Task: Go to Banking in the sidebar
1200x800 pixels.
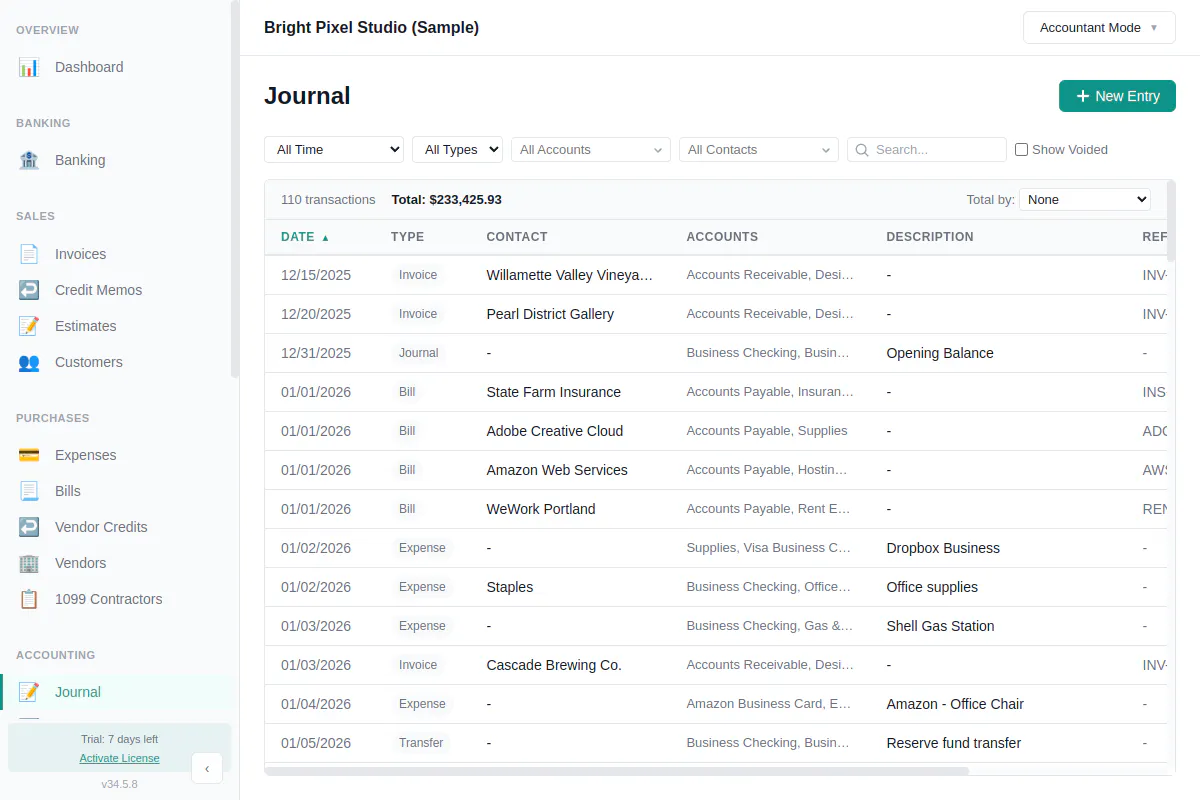Action: [x=120, y=160]
